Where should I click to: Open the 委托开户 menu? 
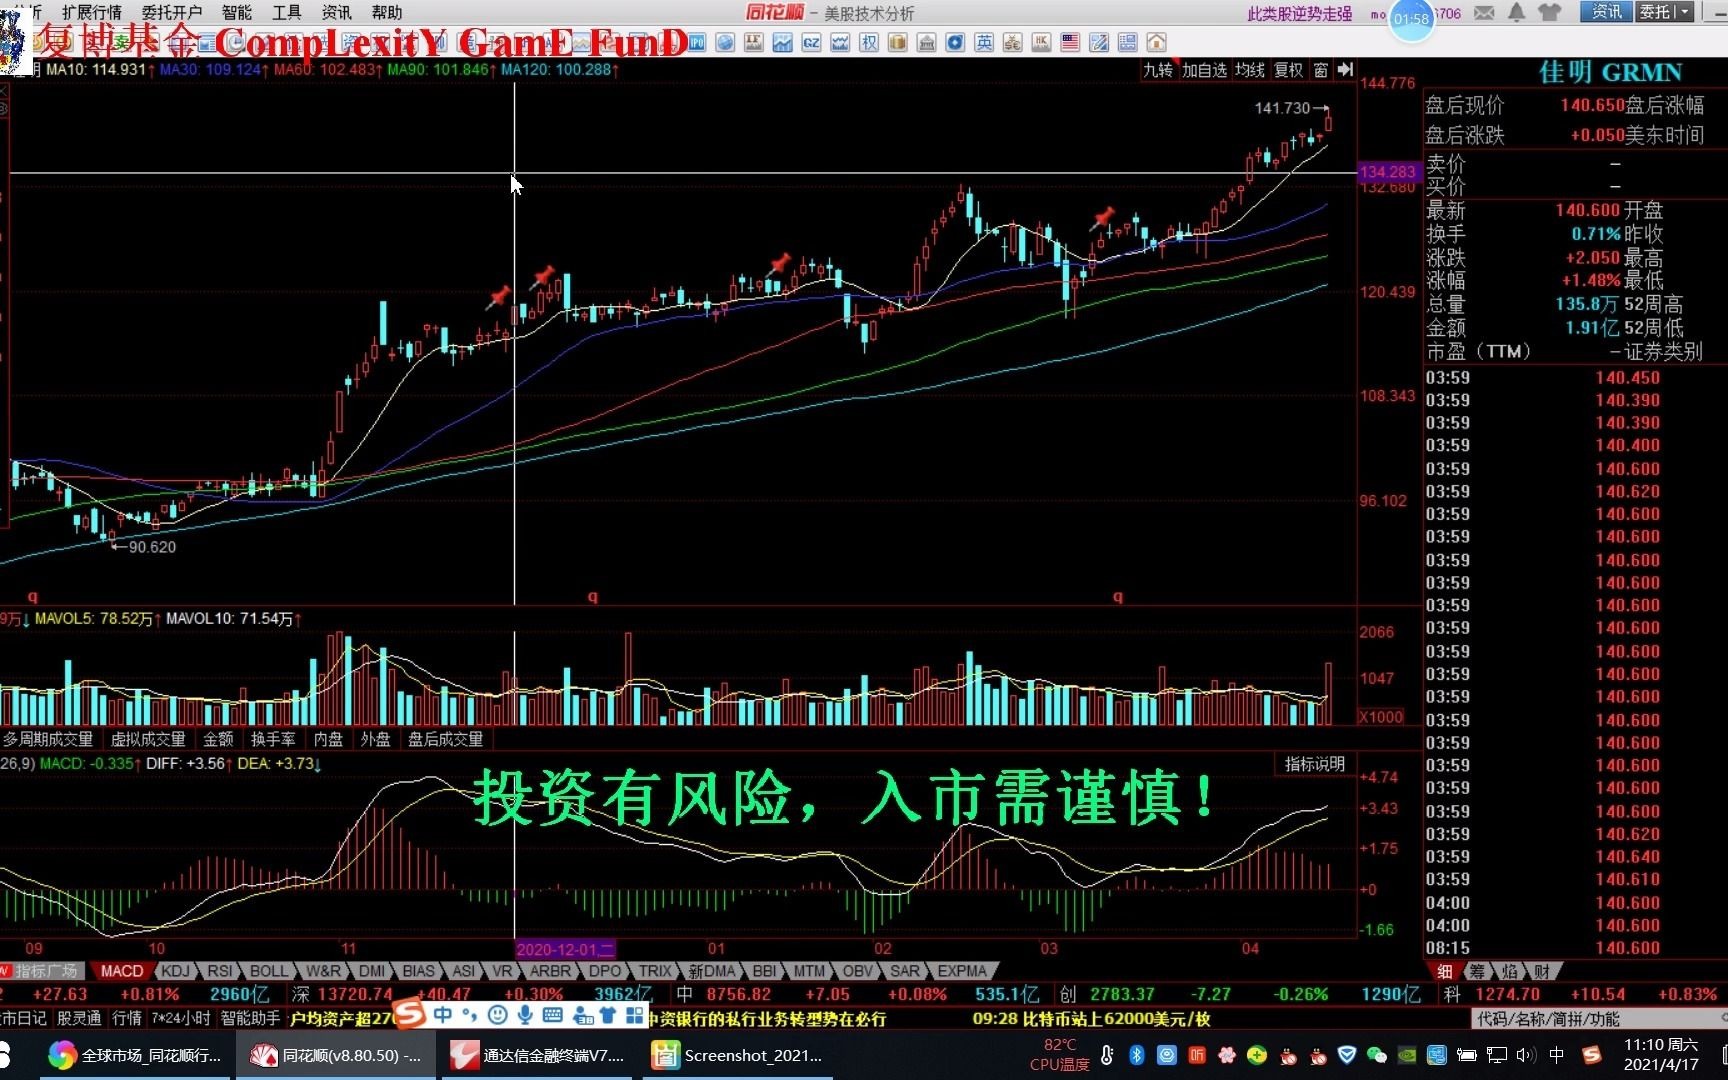click(172, 12)
